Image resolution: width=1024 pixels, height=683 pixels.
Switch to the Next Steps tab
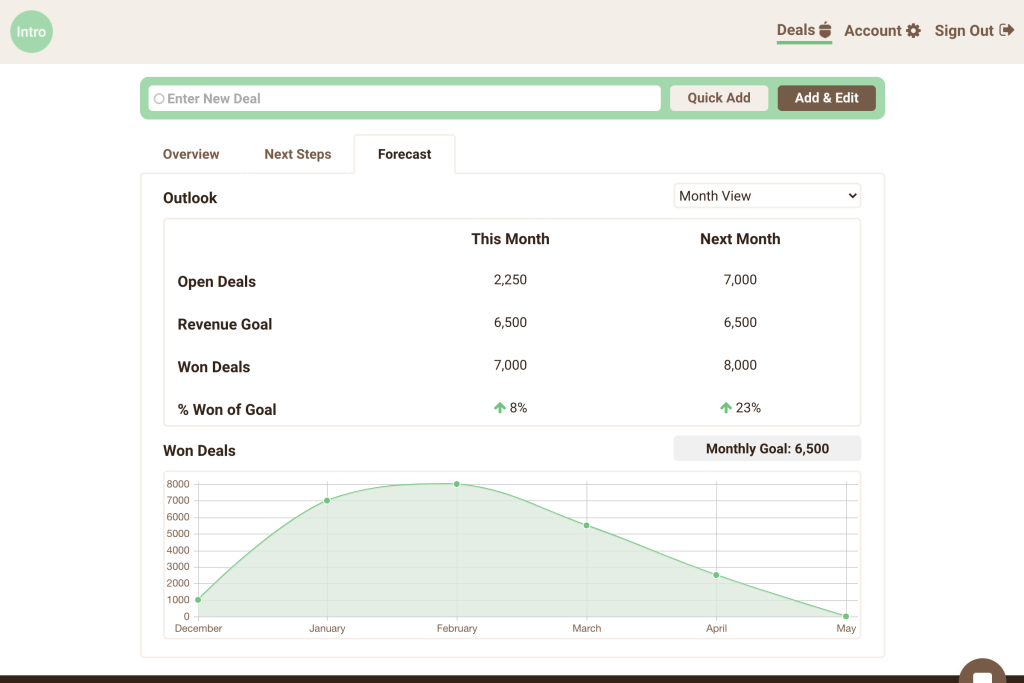[x=298, y=154]
